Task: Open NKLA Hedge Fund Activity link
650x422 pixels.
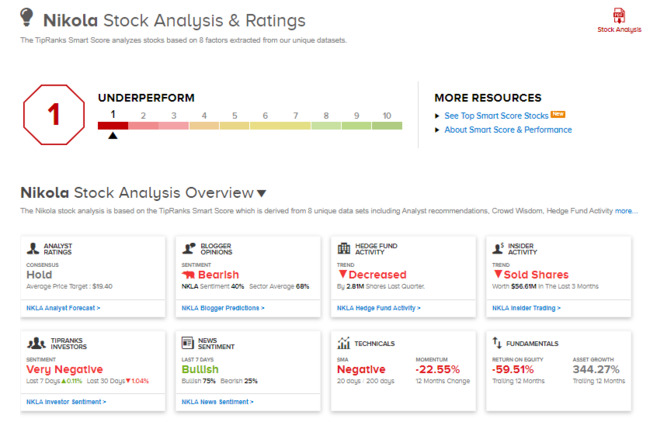Action: (376, 308)
